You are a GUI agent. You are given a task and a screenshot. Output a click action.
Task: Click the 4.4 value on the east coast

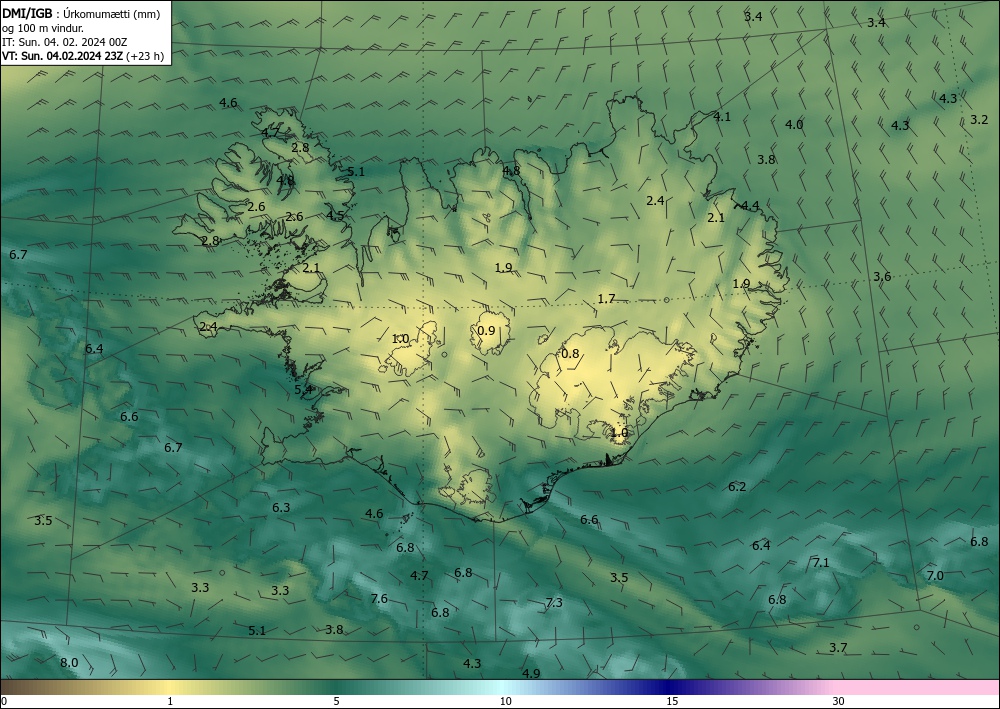[x=750, y=205]
